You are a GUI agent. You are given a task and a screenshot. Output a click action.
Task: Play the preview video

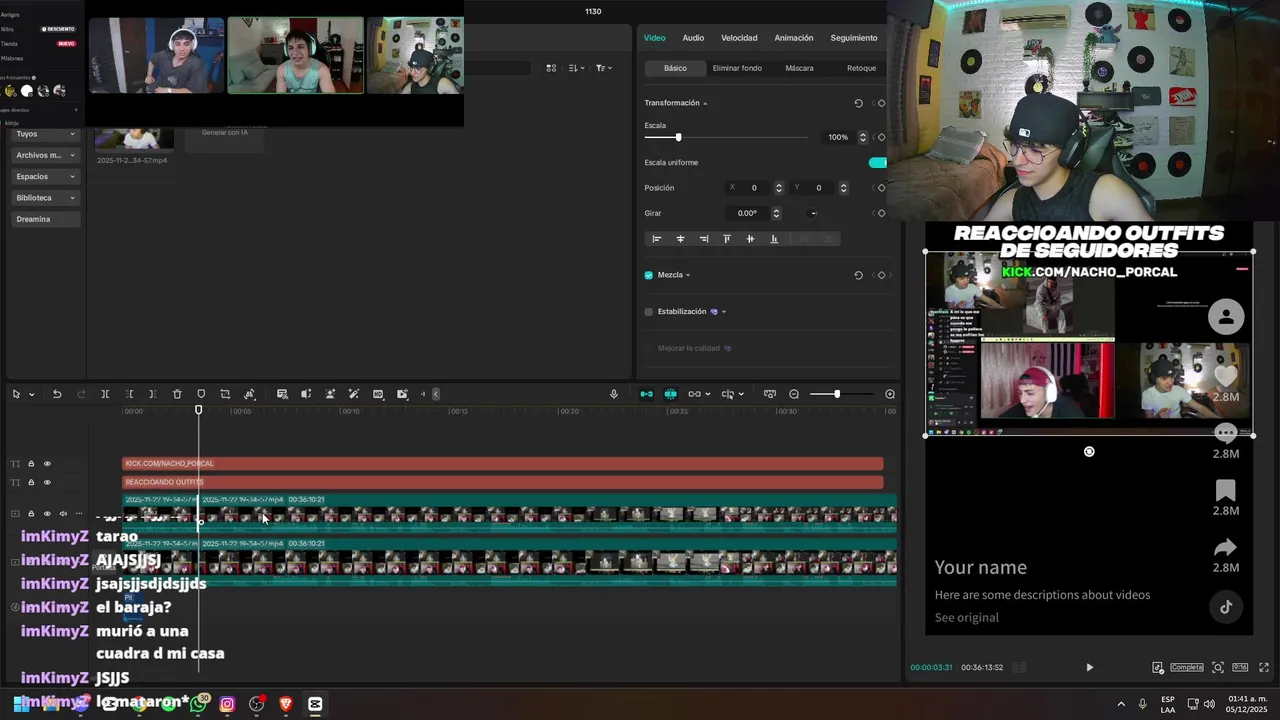coord(1089,667)
